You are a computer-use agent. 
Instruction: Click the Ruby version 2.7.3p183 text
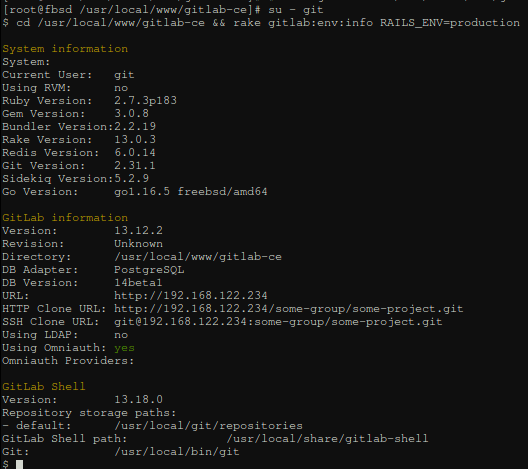point(145,101)
